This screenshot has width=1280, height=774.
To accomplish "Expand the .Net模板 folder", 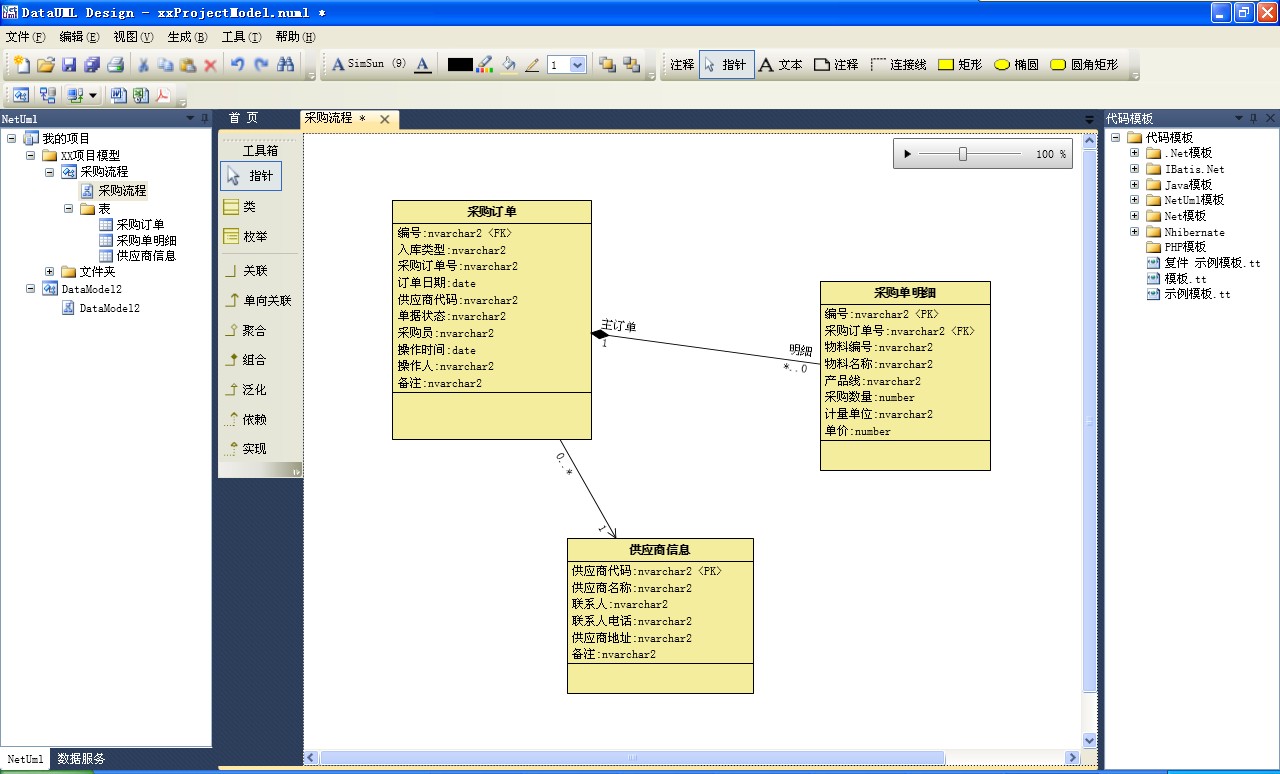I will click(x=1135, y=153).
